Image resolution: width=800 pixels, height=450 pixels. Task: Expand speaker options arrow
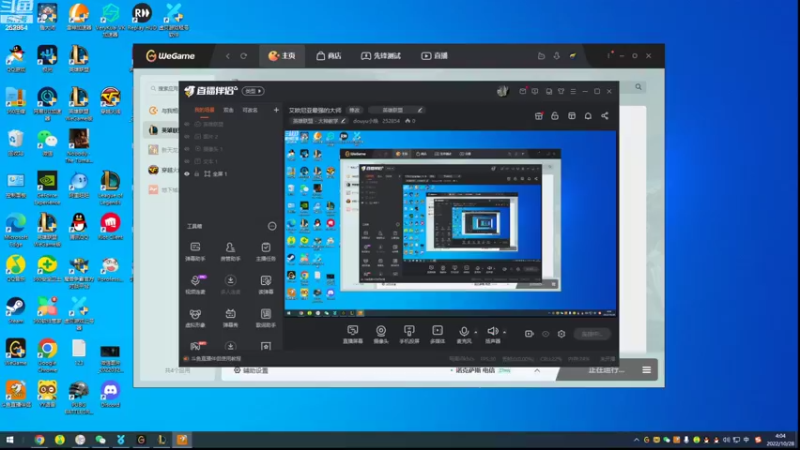tap(505, 332)
